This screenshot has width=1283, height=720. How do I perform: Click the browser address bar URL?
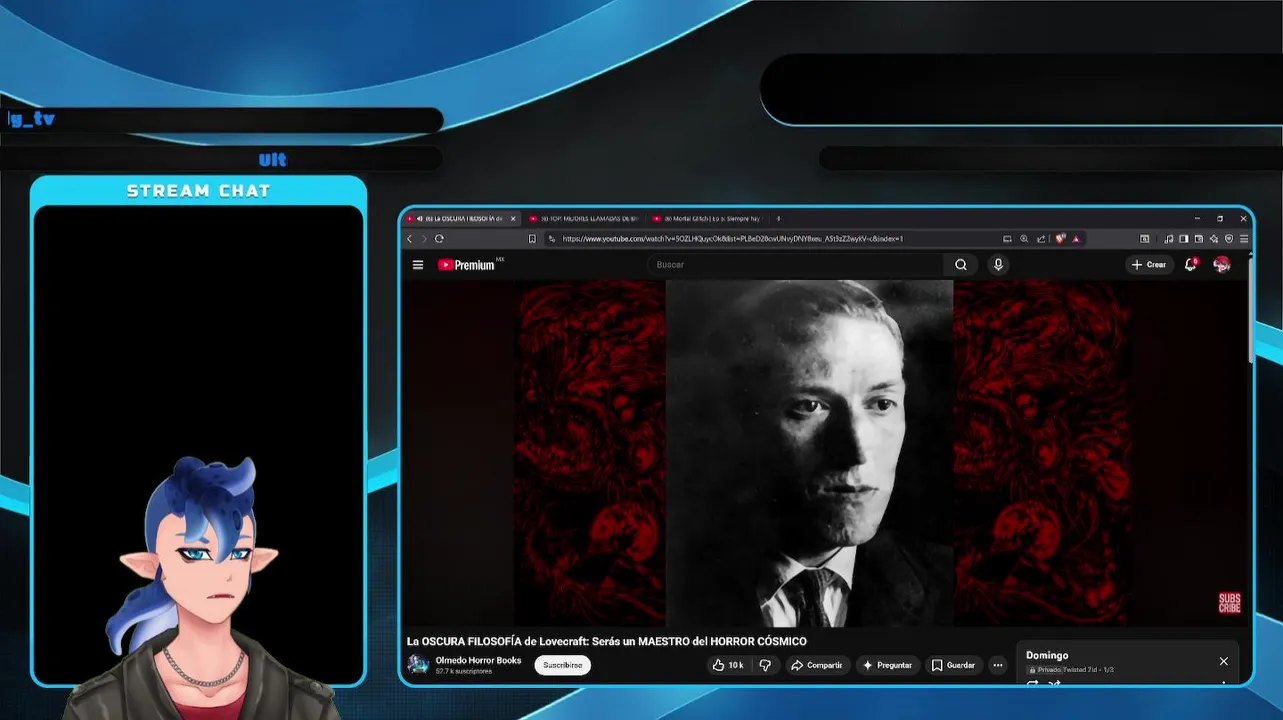click(x=733, y=239)
